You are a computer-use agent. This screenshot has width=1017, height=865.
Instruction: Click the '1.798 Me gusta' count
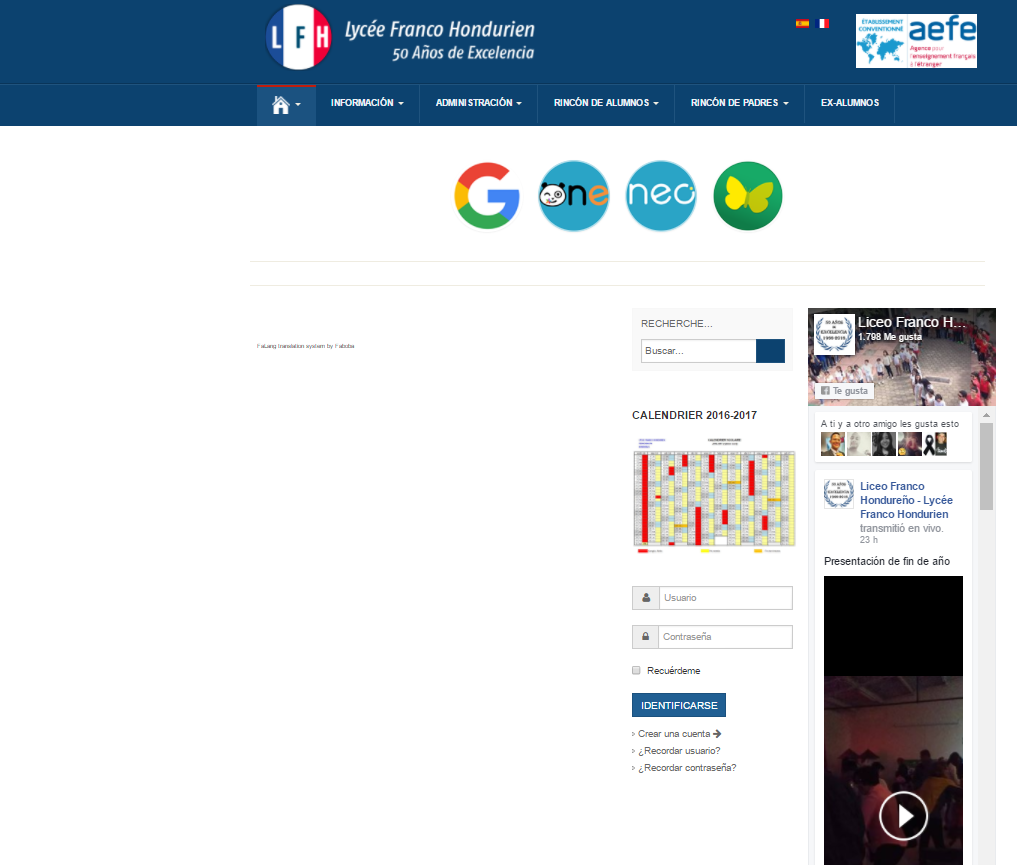click(890, 337)
